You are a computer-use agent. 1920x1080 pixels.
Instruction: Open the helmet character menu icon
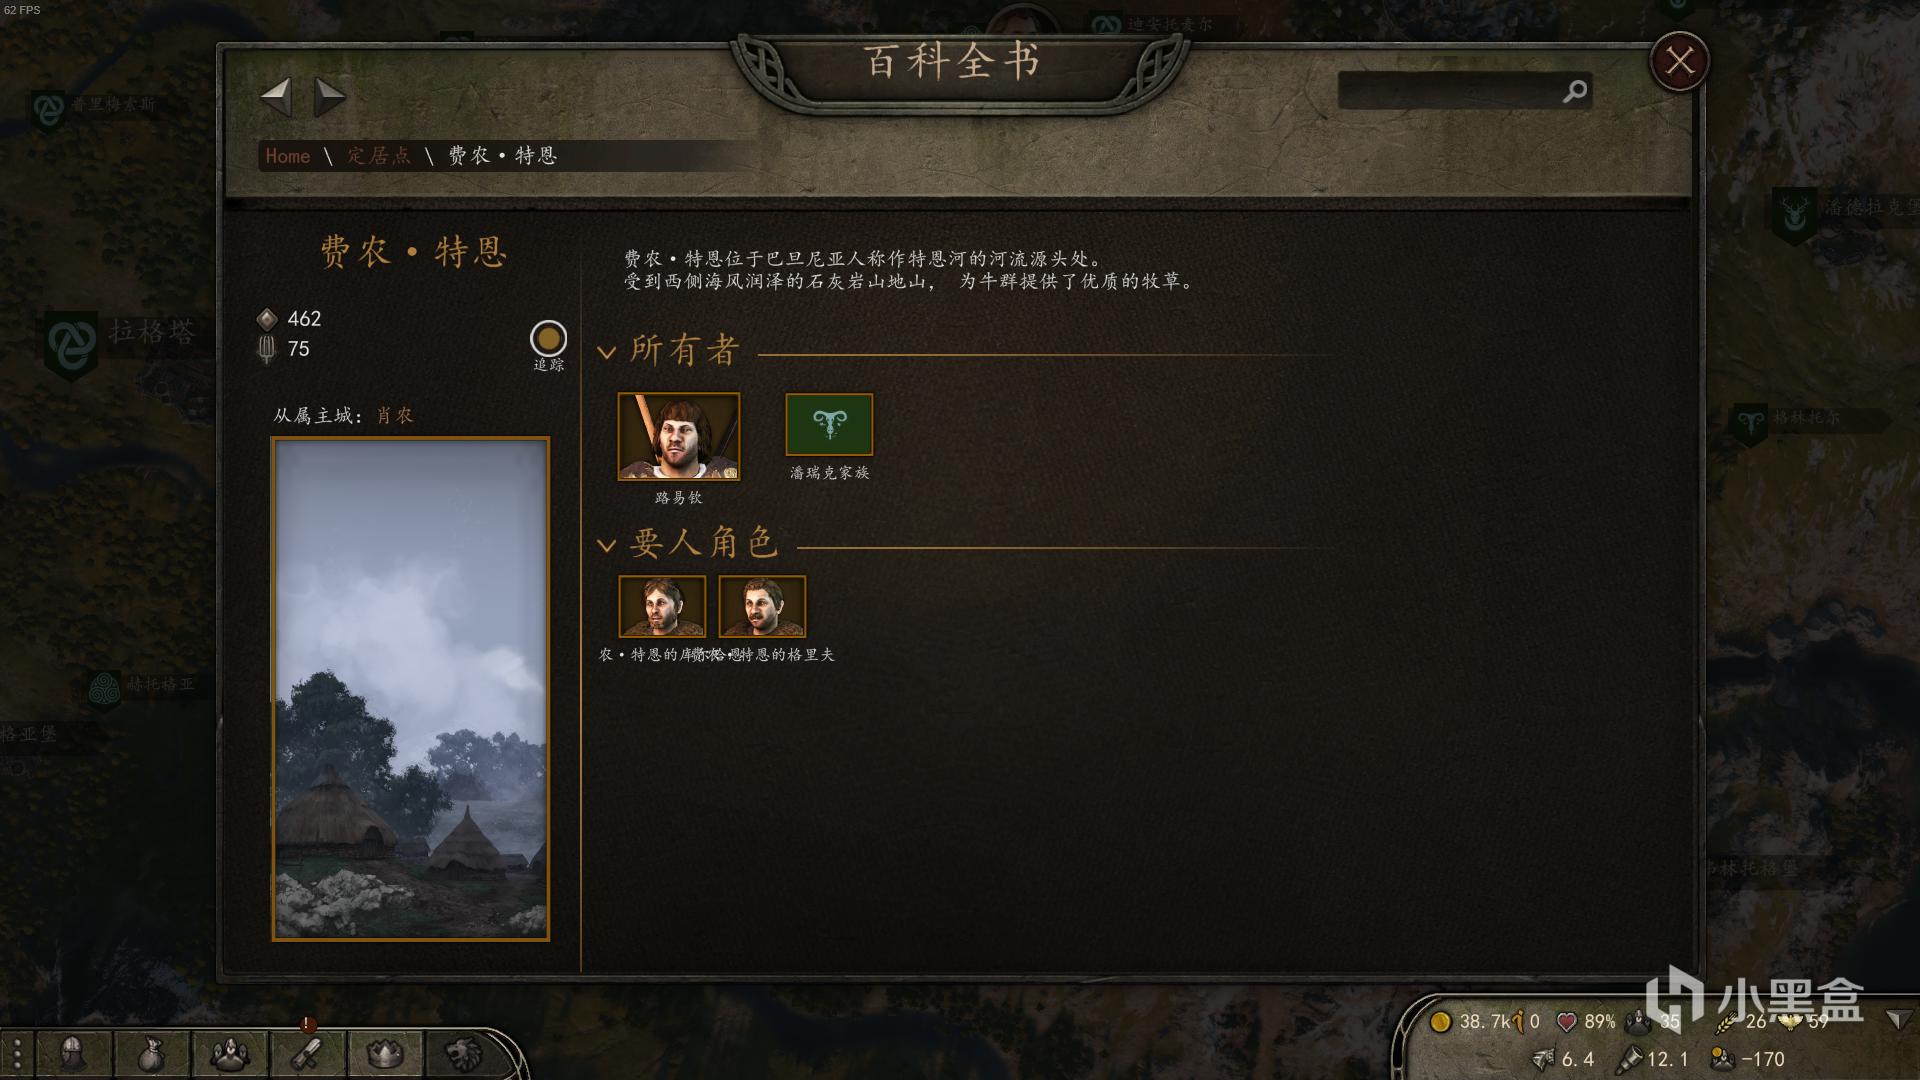coord(71,1053)
